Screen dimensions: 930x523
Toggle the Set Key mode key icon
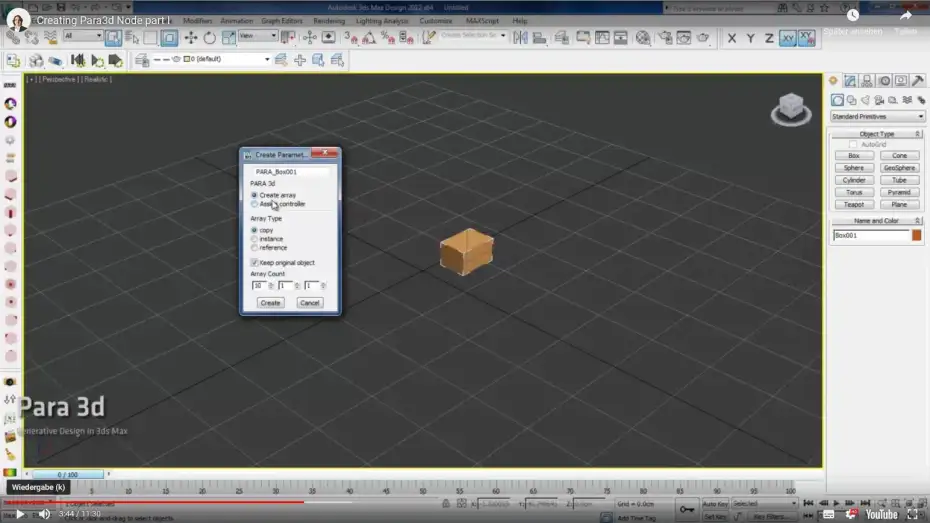[687, 509]
